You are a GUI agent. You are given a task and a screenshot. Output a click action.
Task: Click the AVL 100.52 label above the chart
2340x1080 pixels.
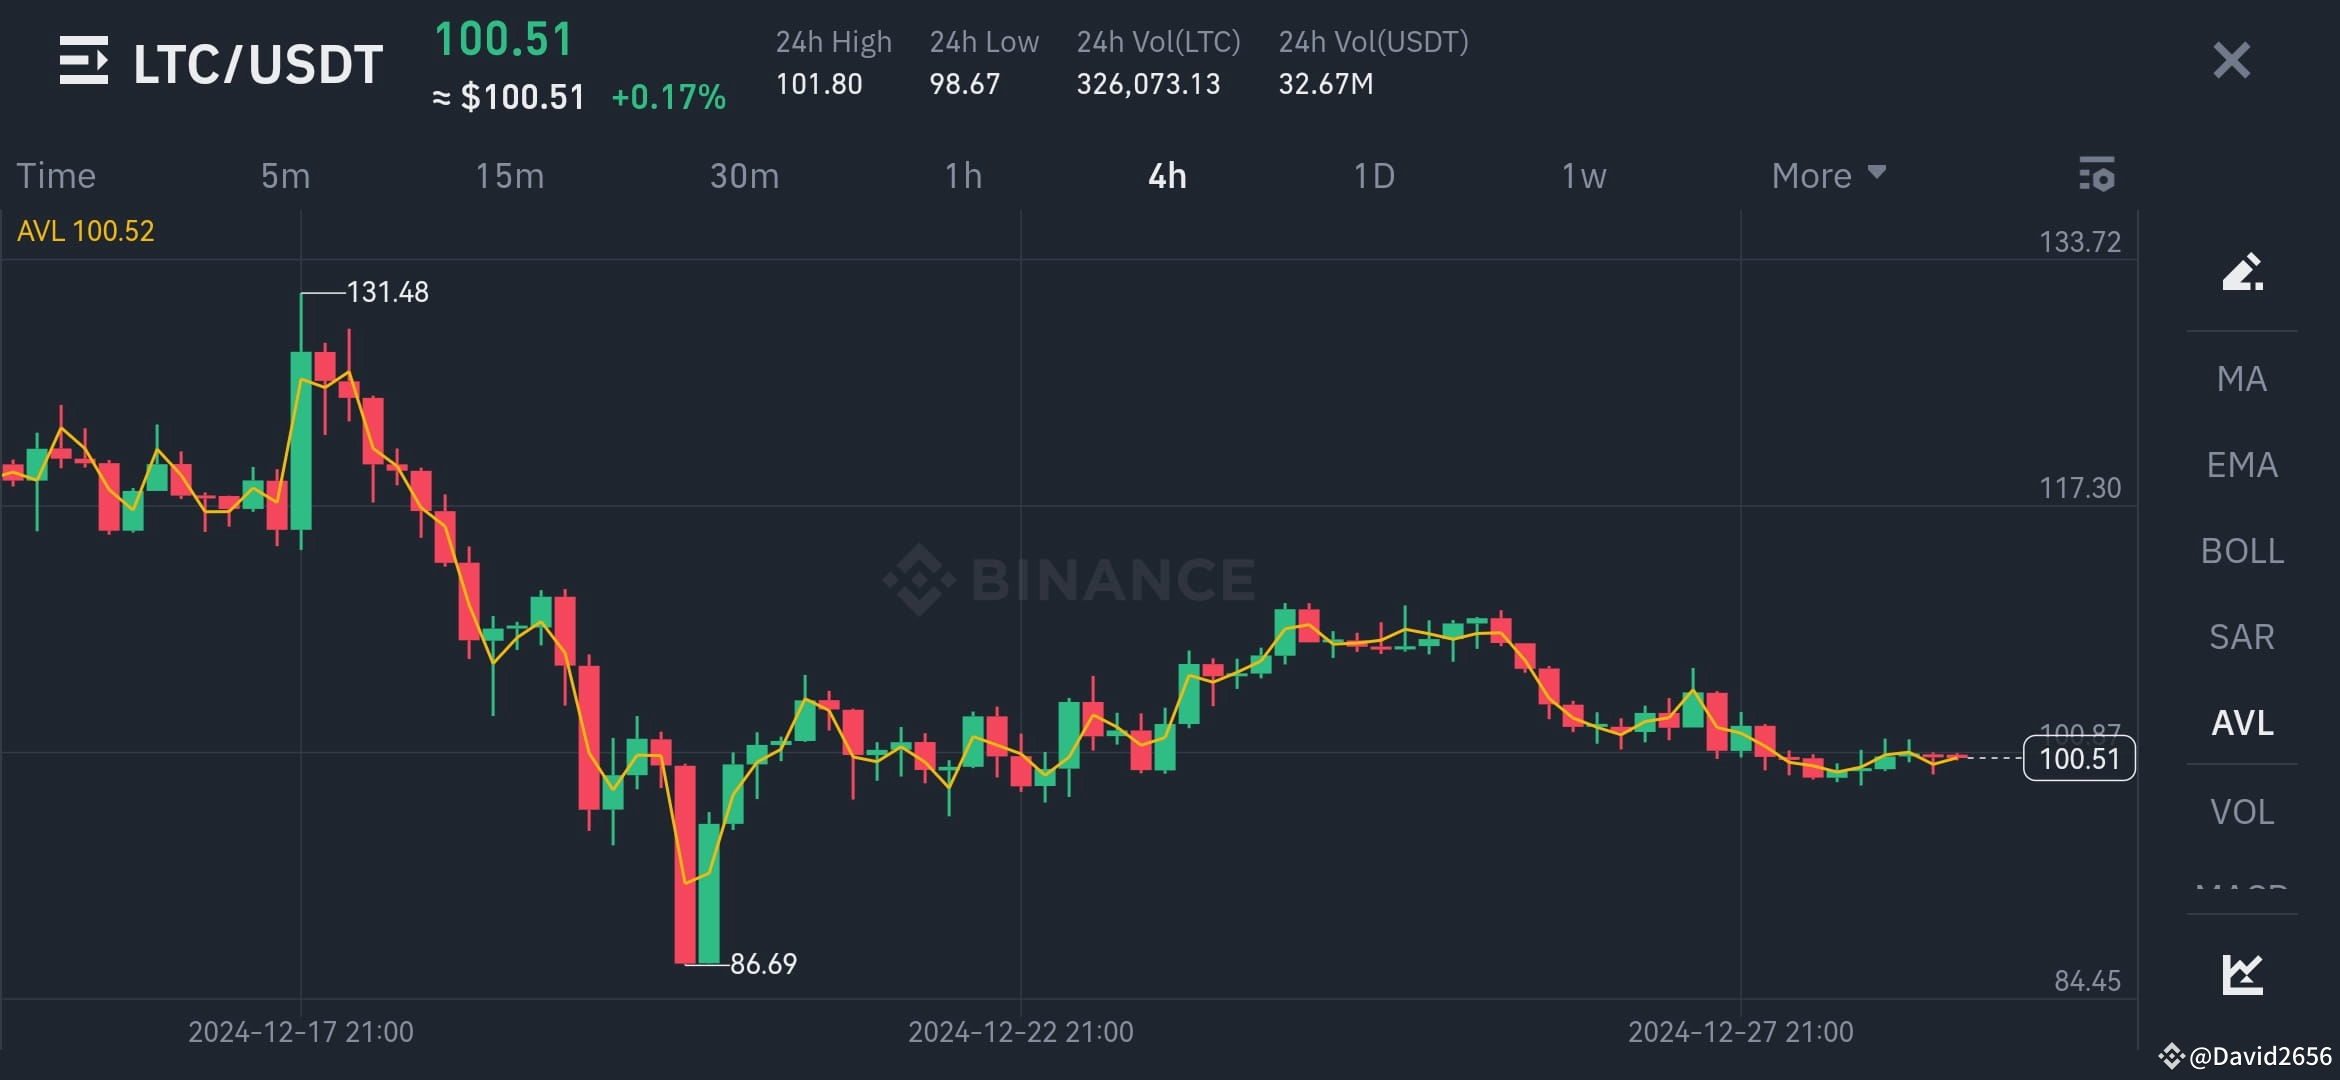click(x=85, y=230)
